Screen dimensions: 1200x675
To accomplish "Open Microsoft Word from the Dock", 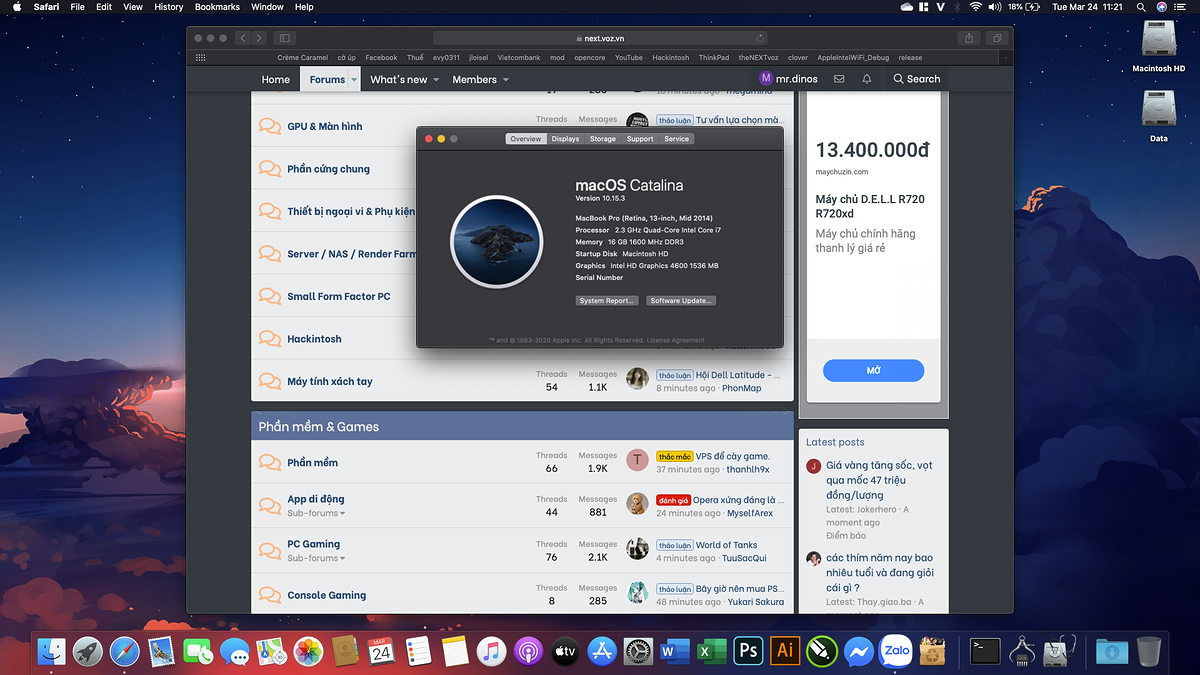I will coord(675,651).
